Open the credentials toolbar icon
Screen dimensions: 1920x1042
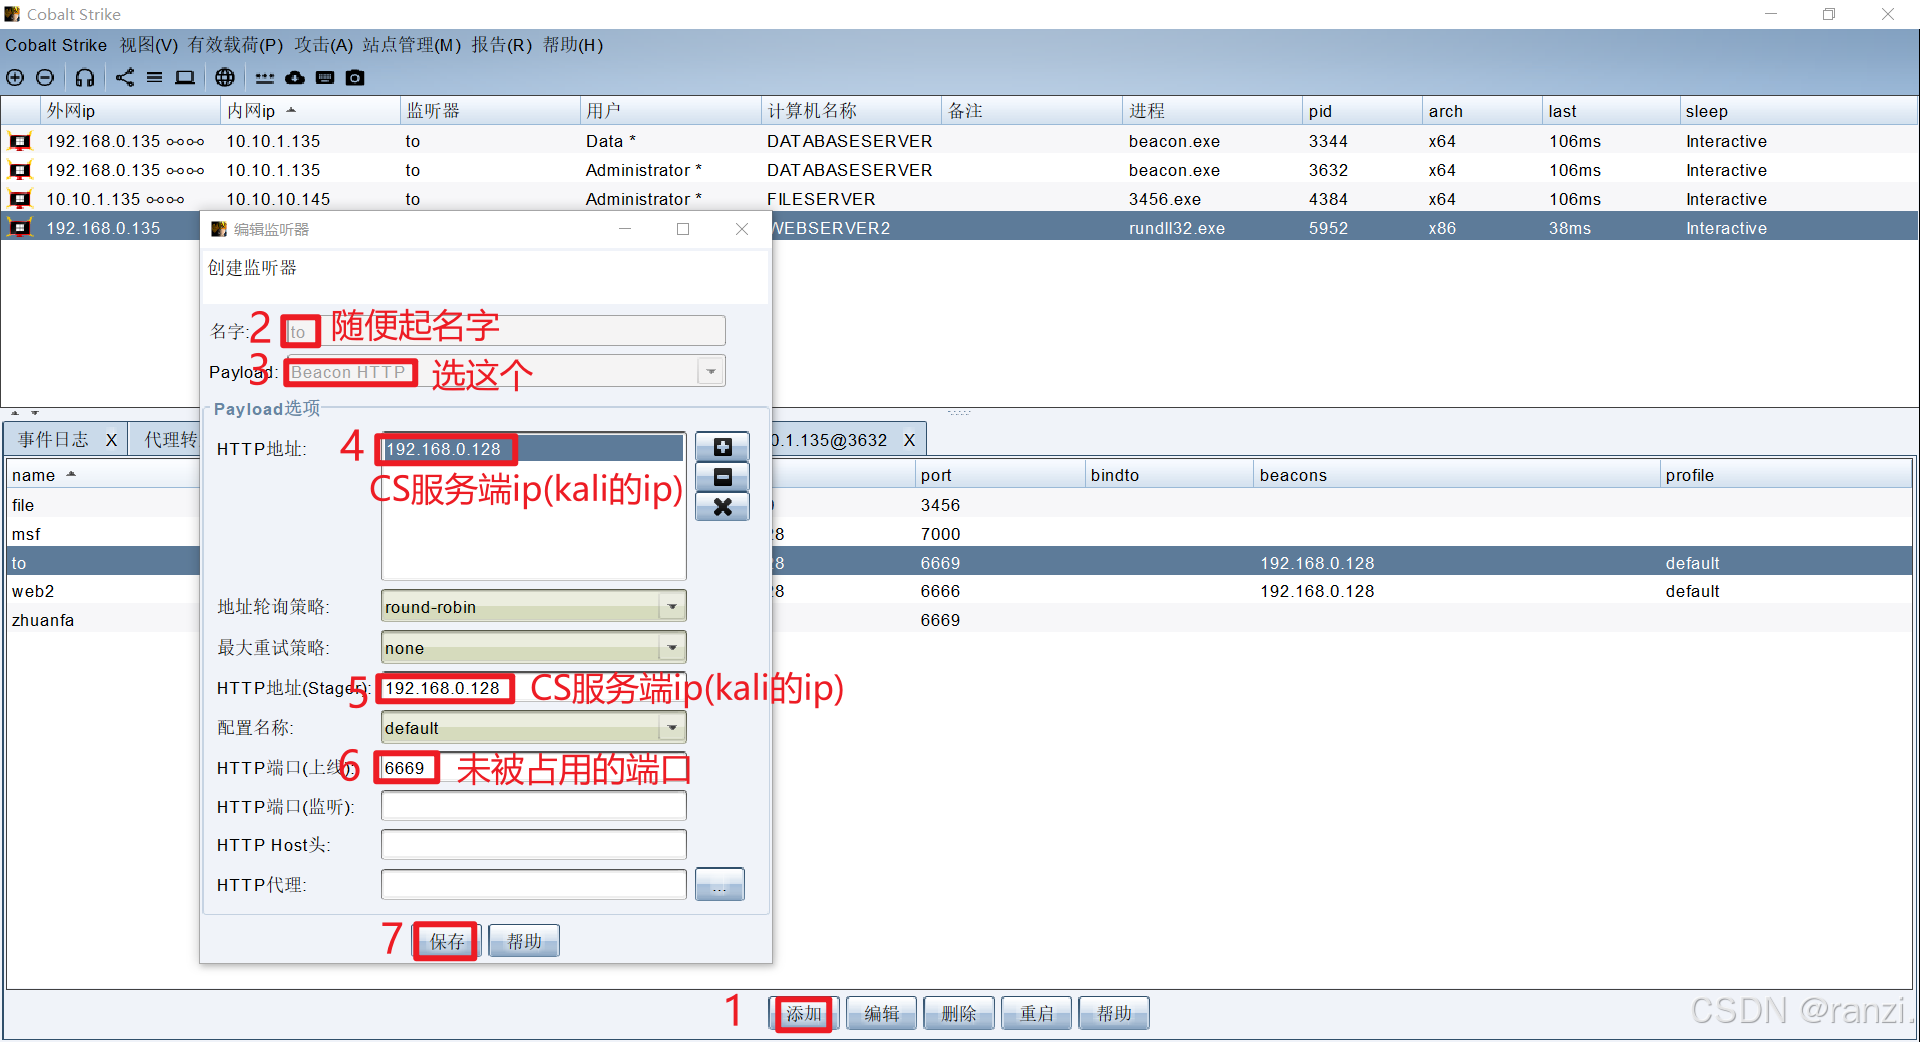click(x=264, y=77)
